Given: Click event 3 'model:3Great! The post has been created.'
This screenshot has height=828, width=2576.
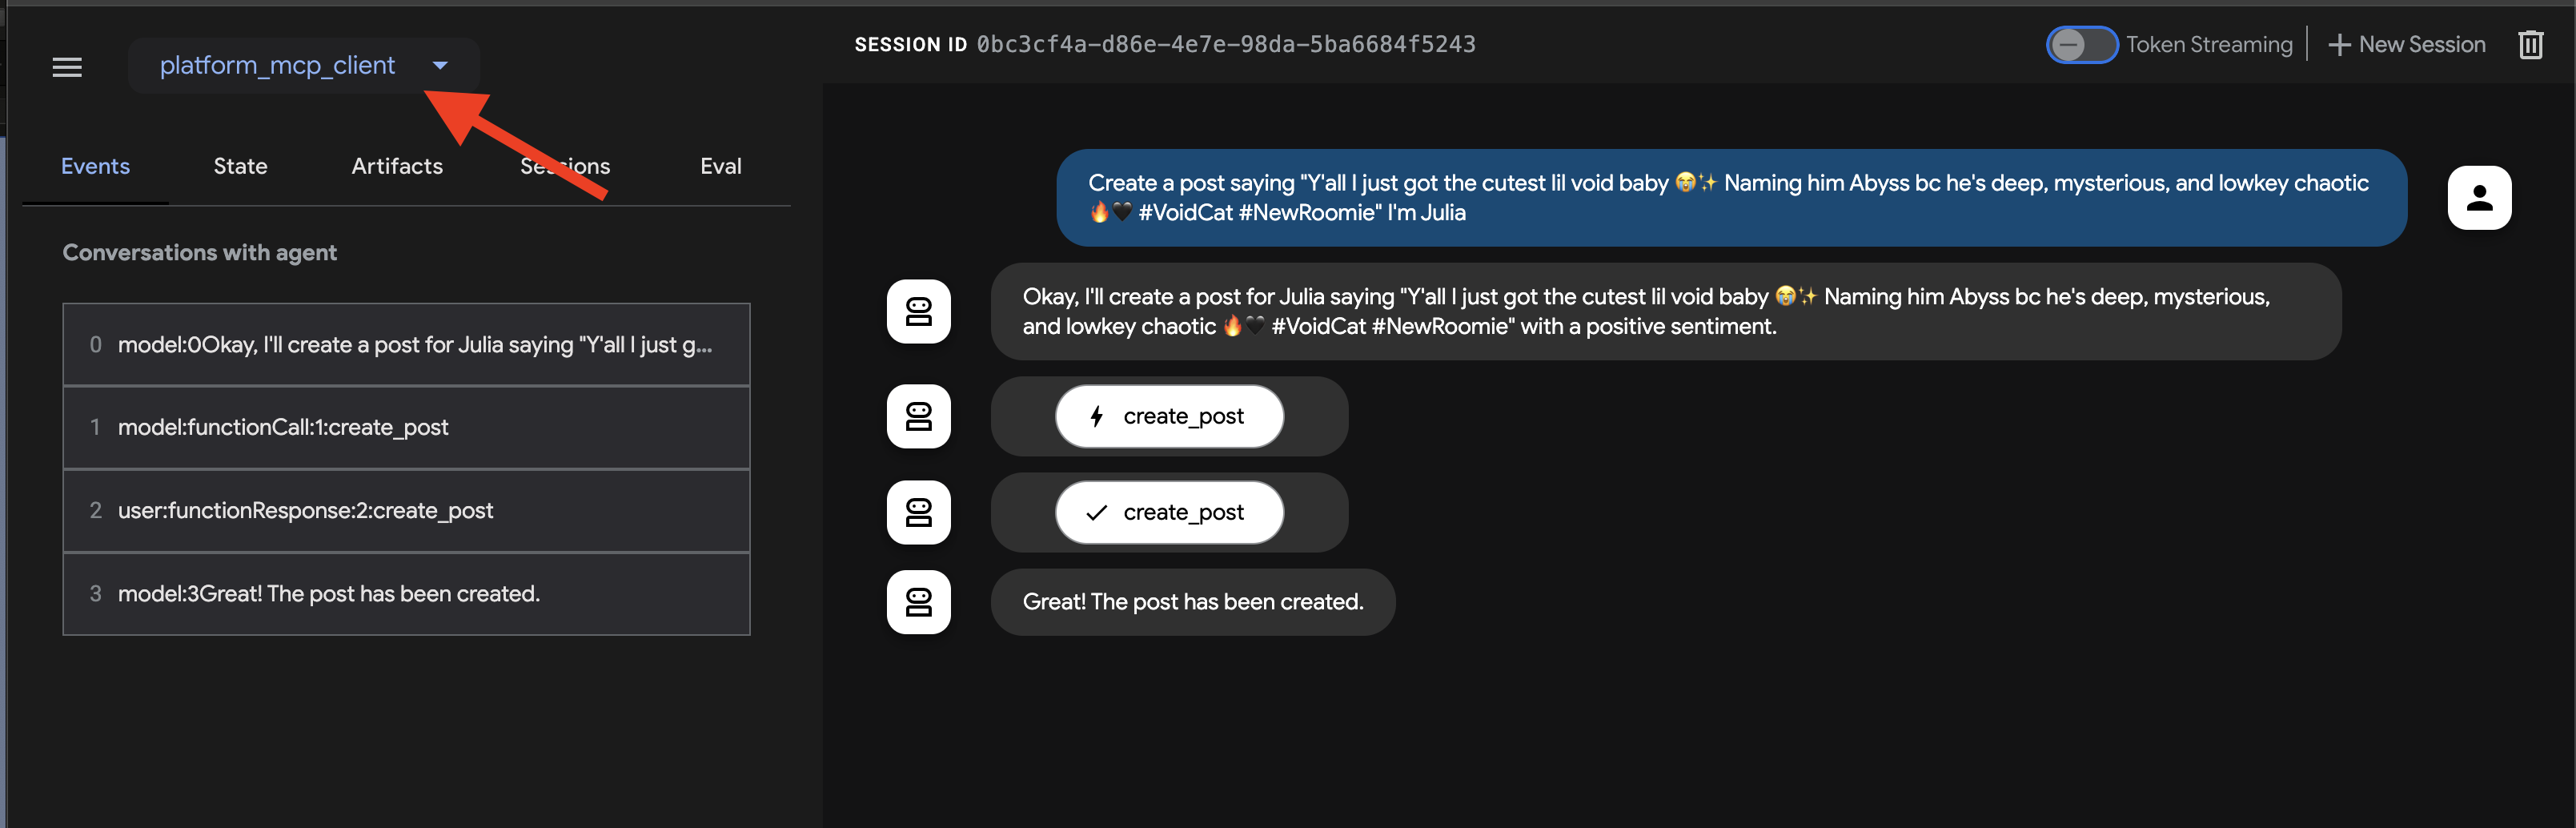Looking at the screenshot, I should (x=405, y=593).
